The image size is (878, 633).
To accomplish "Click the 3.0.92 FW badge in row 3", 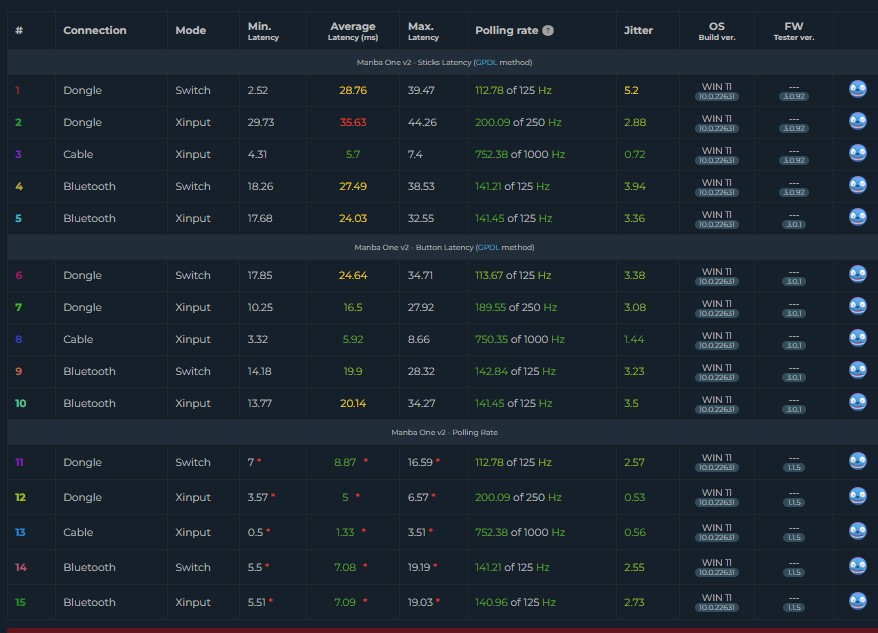I will [x=794, y=160].
